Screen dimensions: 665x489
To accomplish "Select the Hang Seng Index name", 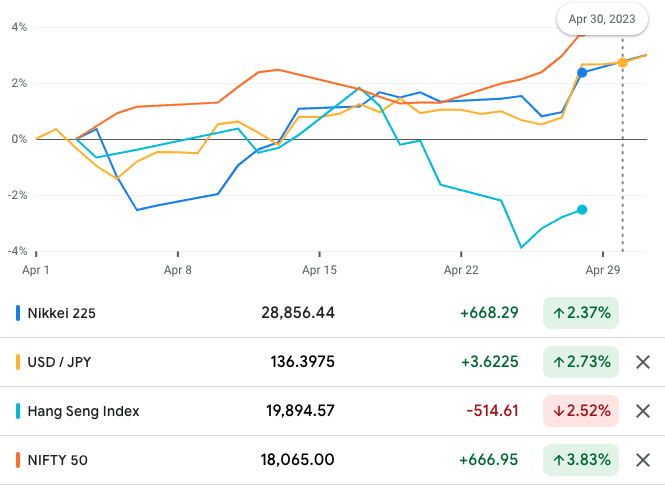I will 83,411.
